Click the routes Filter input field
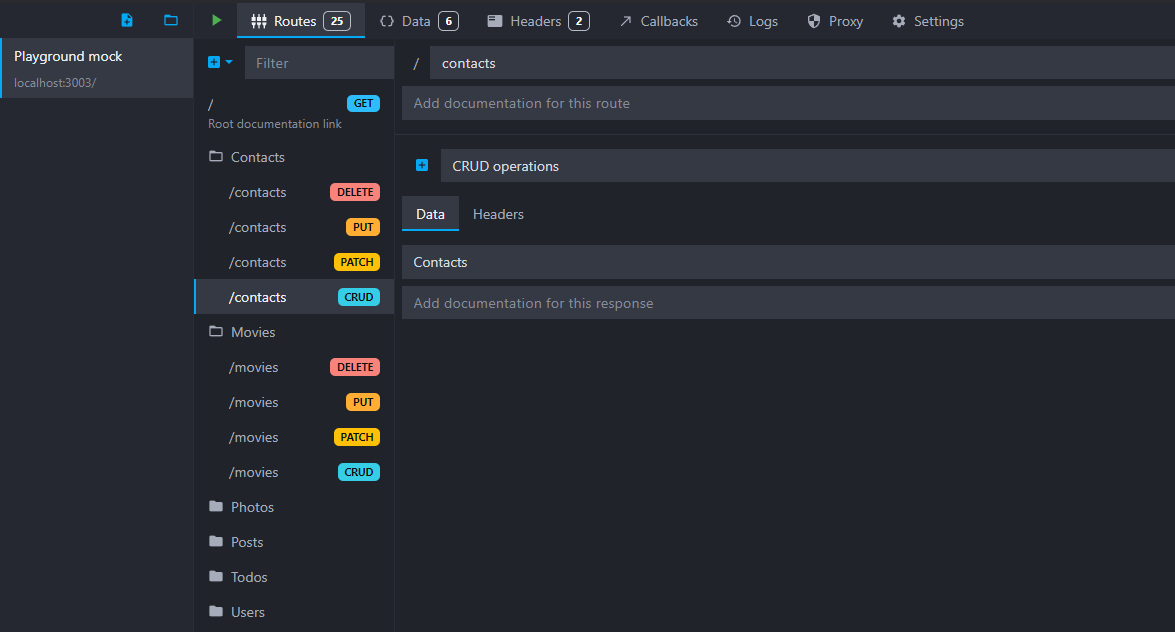The height and width of the screenshot is (632, 1175). click(x=320, y=63)
